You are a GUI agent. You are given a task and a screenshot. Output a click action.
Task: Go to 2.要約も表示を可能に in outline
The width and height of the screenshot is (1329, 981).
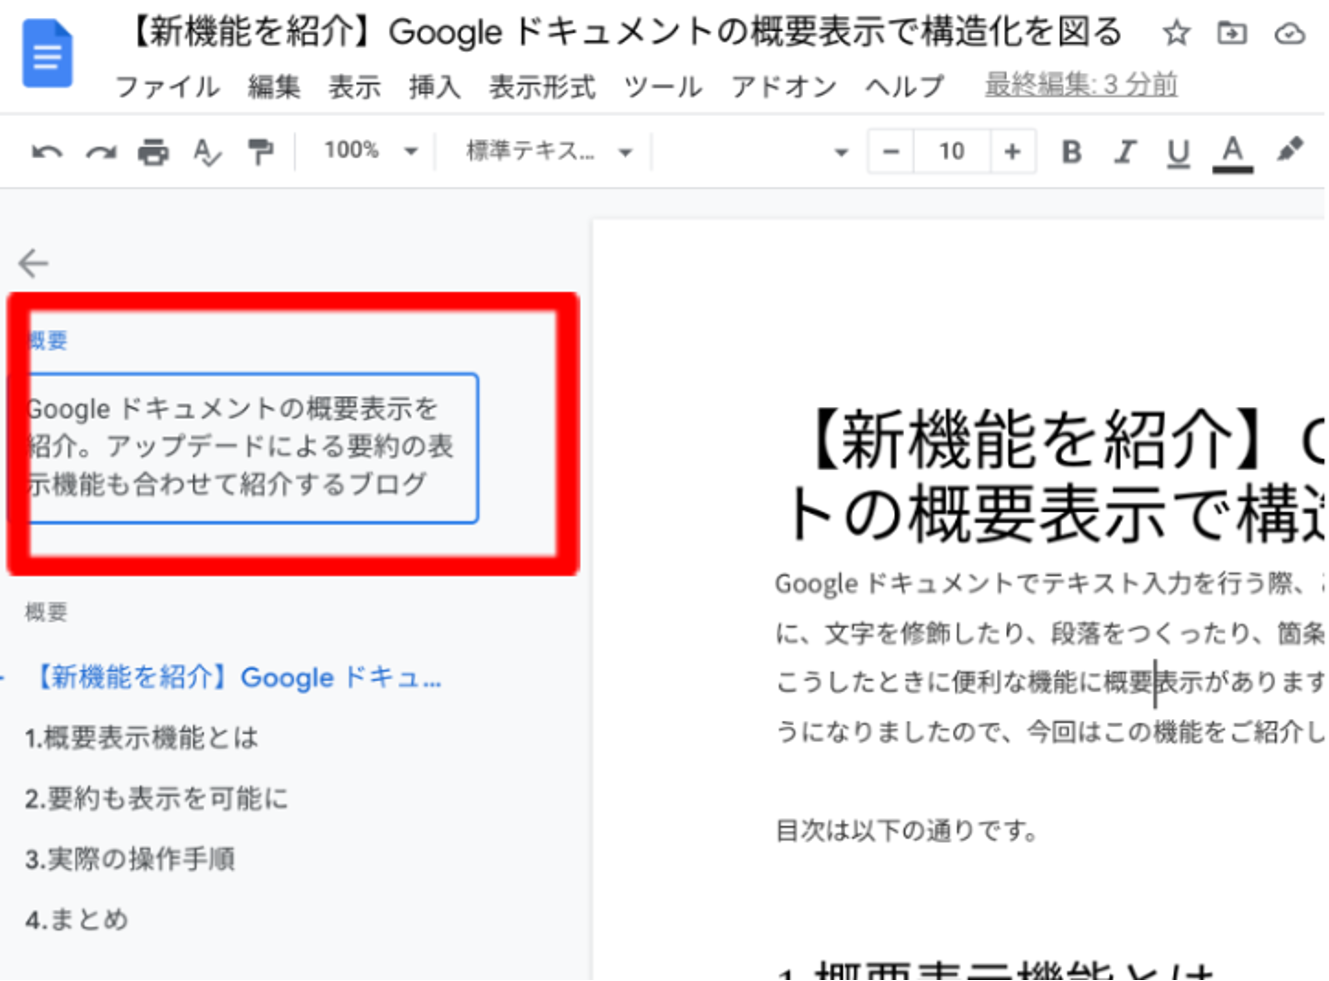point(157,798)
